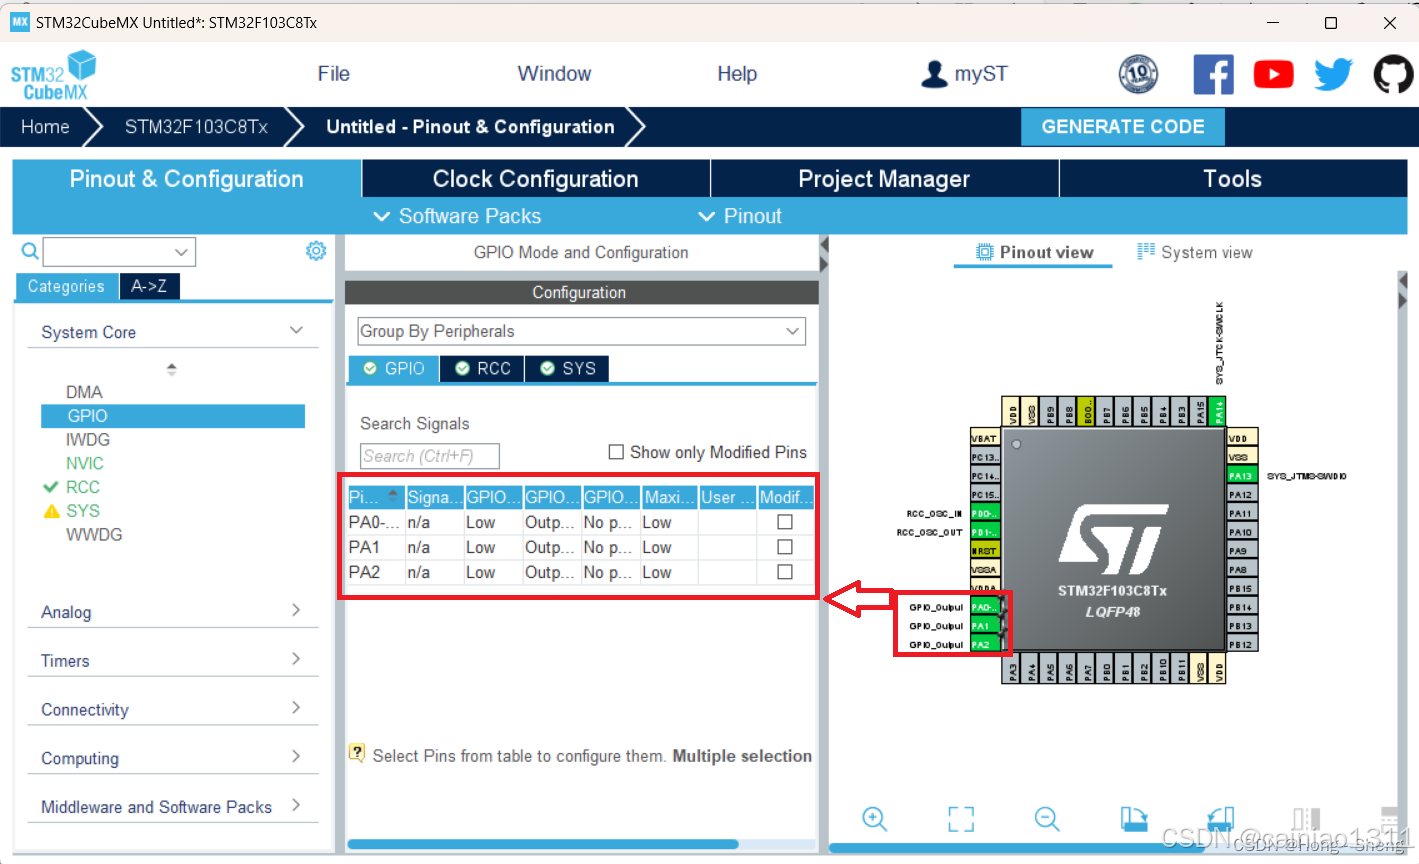Open the Software Packs dropdown
Screen dimensions: 1419x864
457,216
